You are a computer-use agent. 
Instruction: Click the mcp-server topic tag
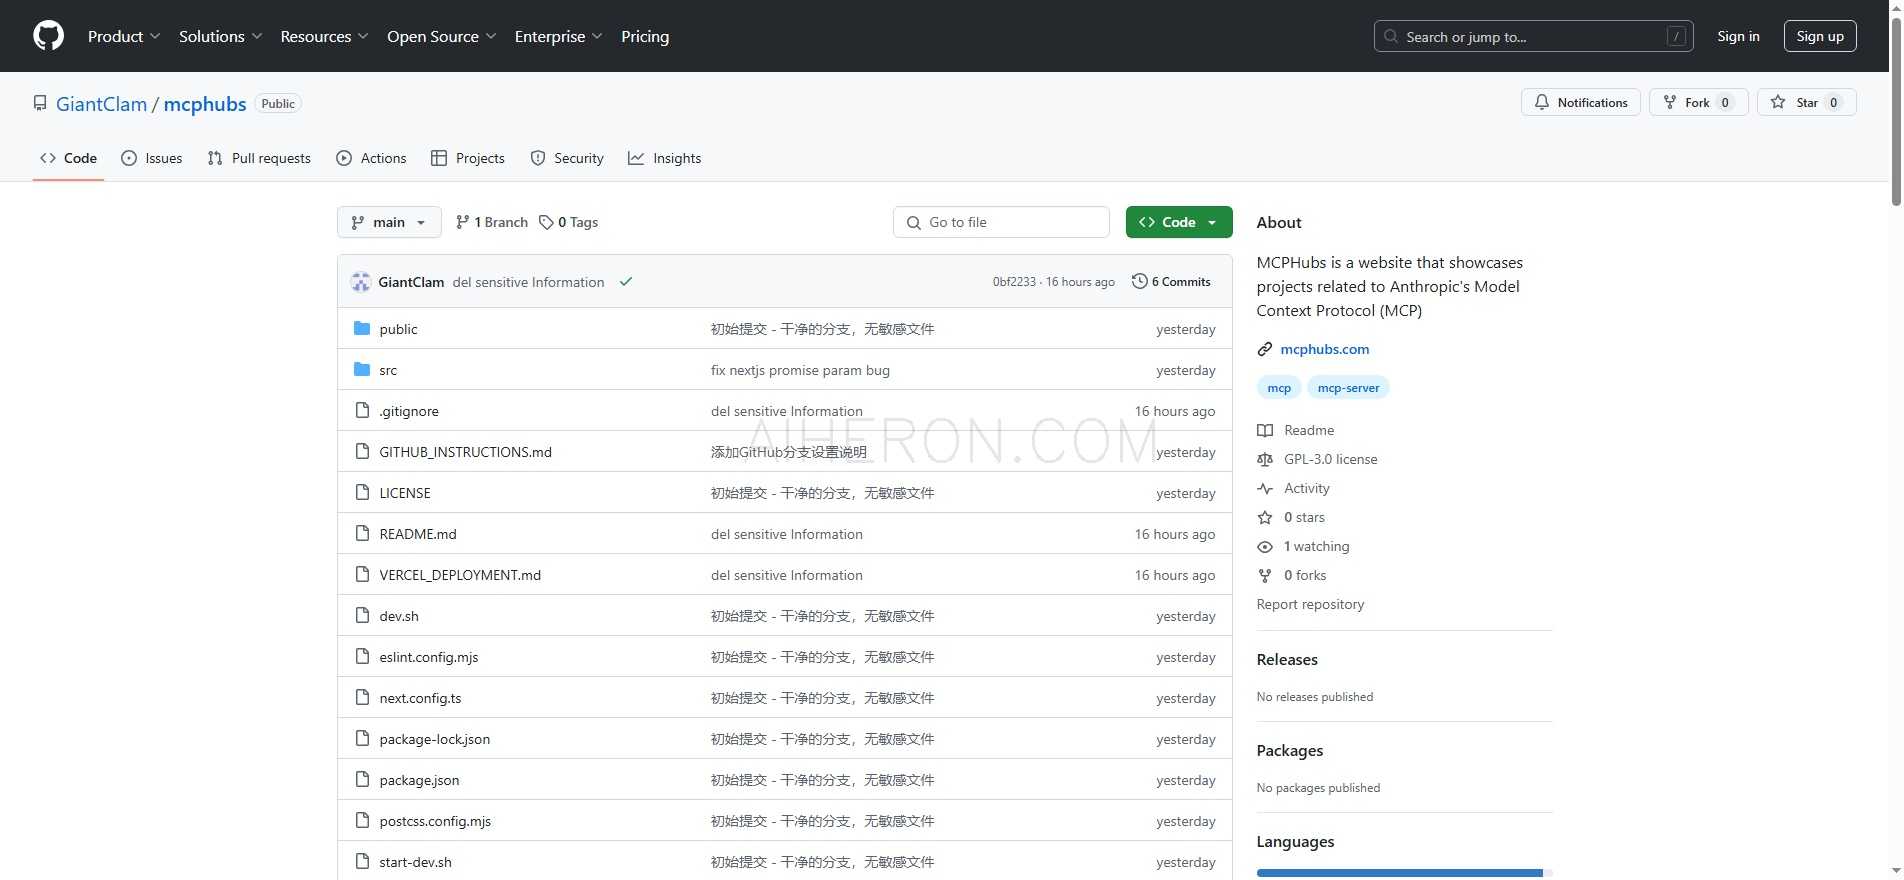pos(1348,388)
